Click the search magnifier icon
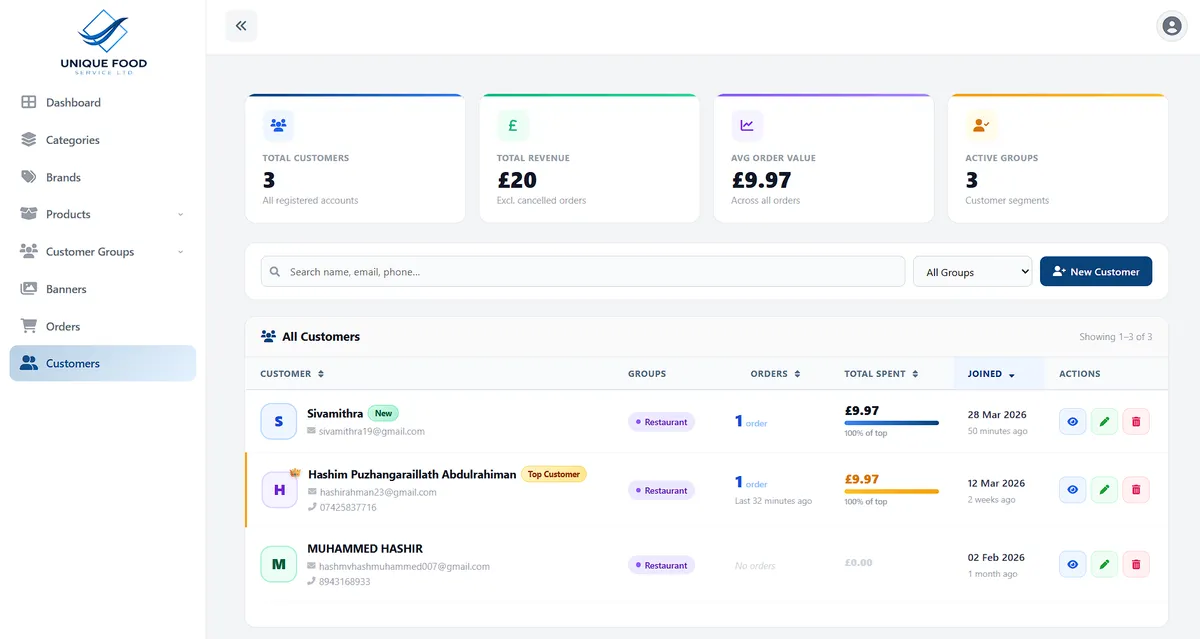 tap(275, 272)
